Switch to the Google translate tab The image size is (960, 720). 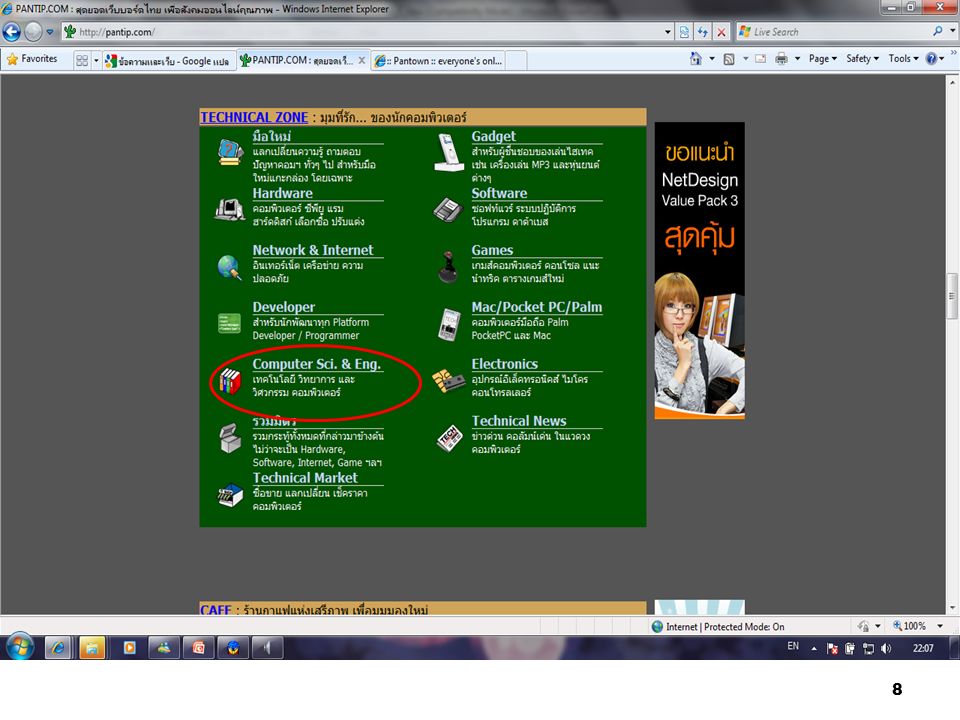[x=168, y=61]
